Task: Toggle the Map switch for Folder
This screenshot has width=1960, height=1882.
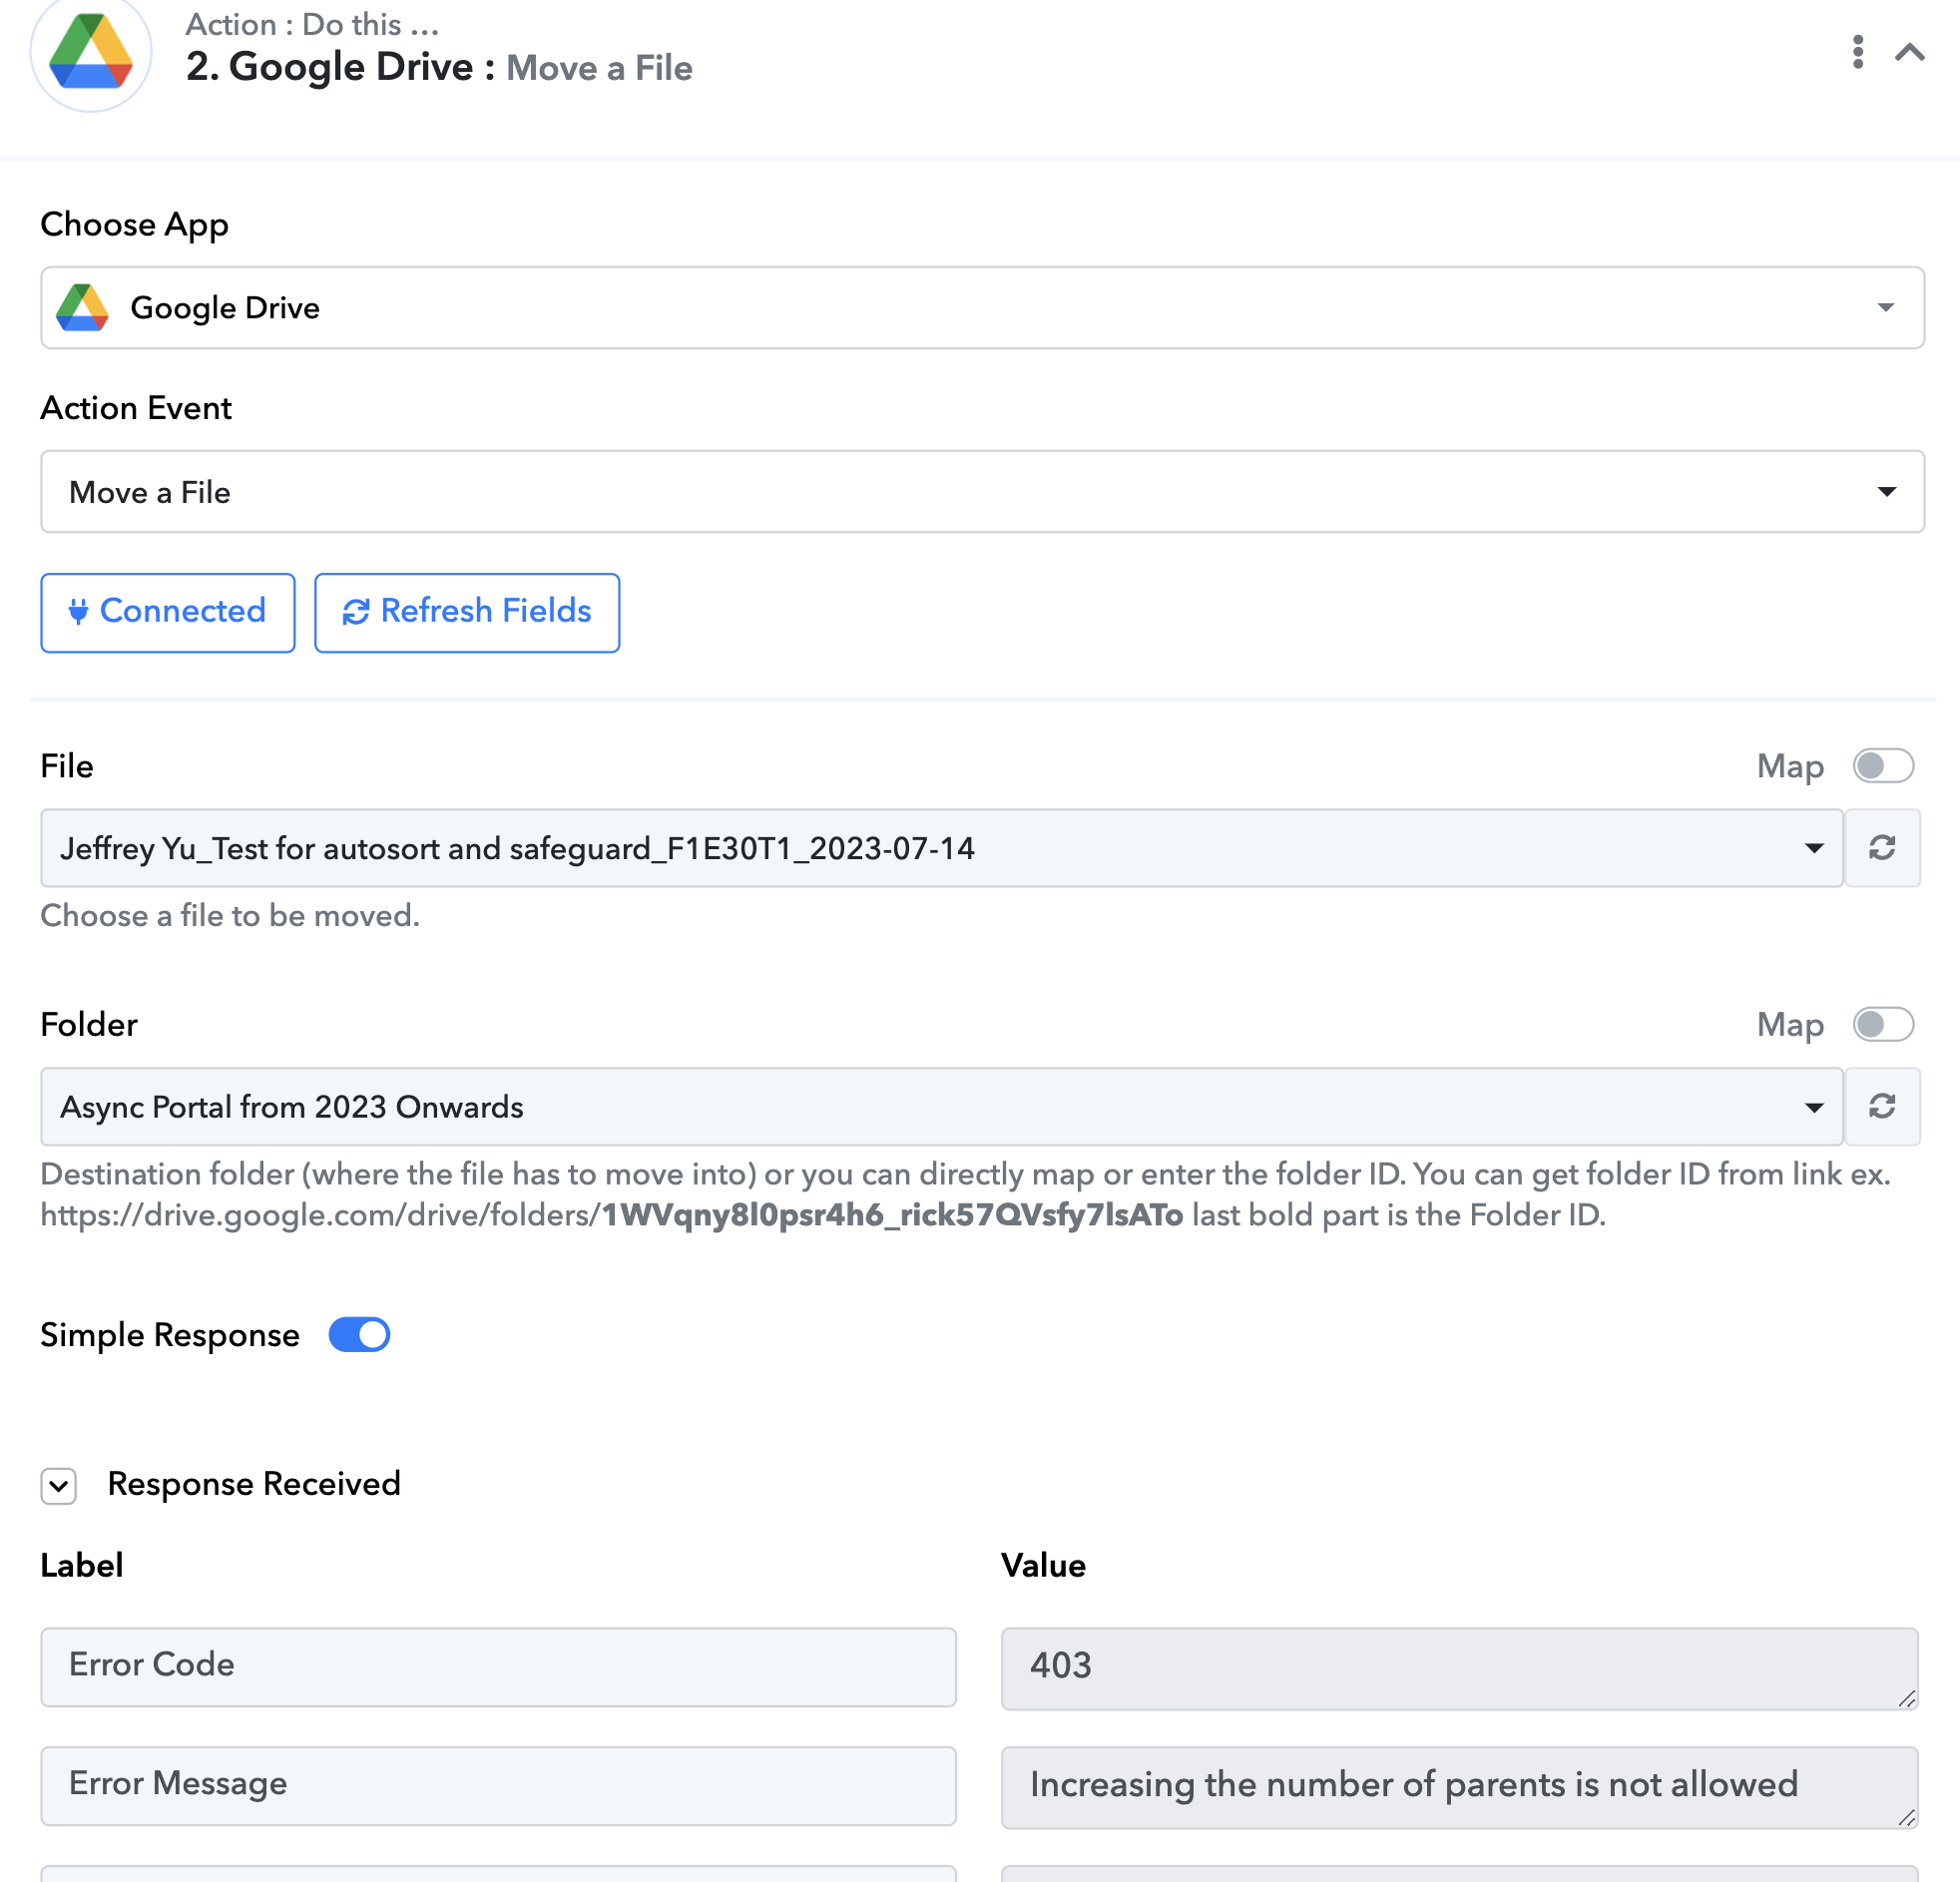Action: [x=1883, y=1025]
